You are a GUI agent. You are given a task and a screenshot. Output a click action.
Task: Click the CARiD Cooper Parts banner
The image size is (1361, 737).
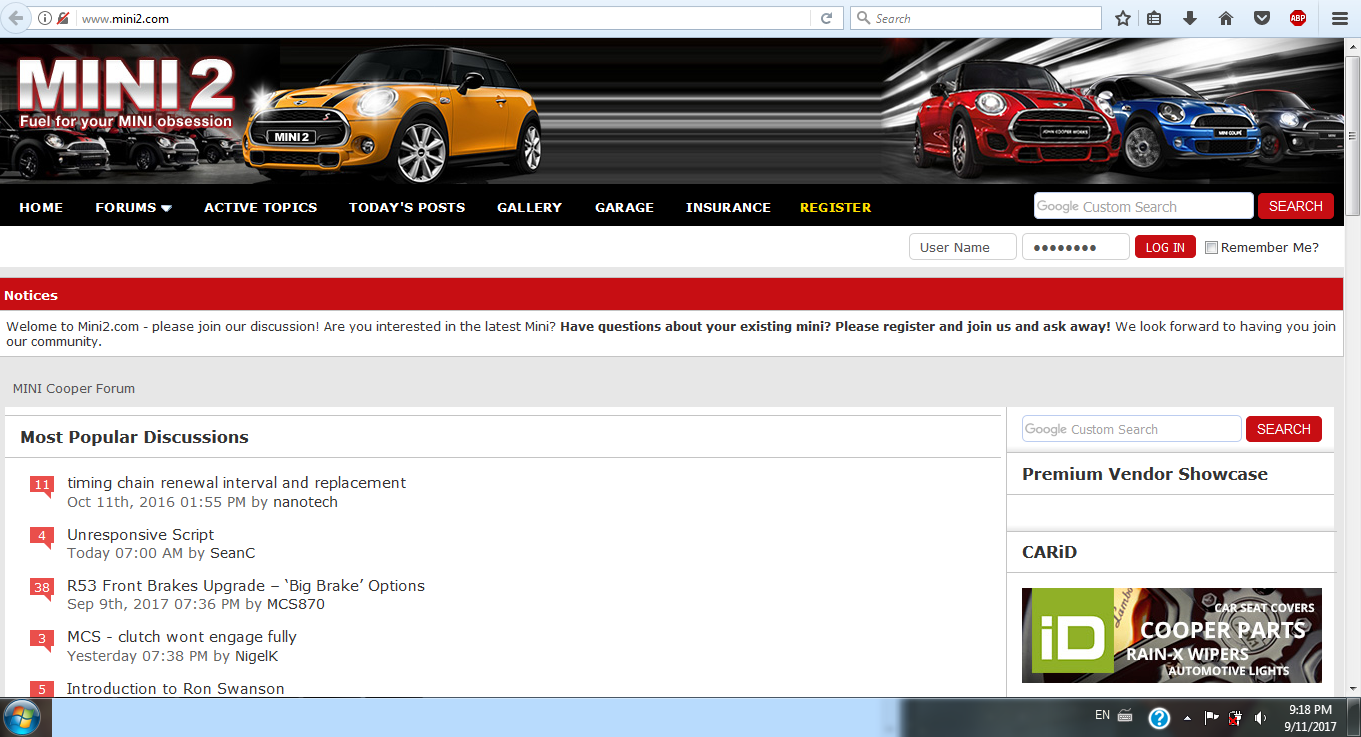click(1171, 635)
